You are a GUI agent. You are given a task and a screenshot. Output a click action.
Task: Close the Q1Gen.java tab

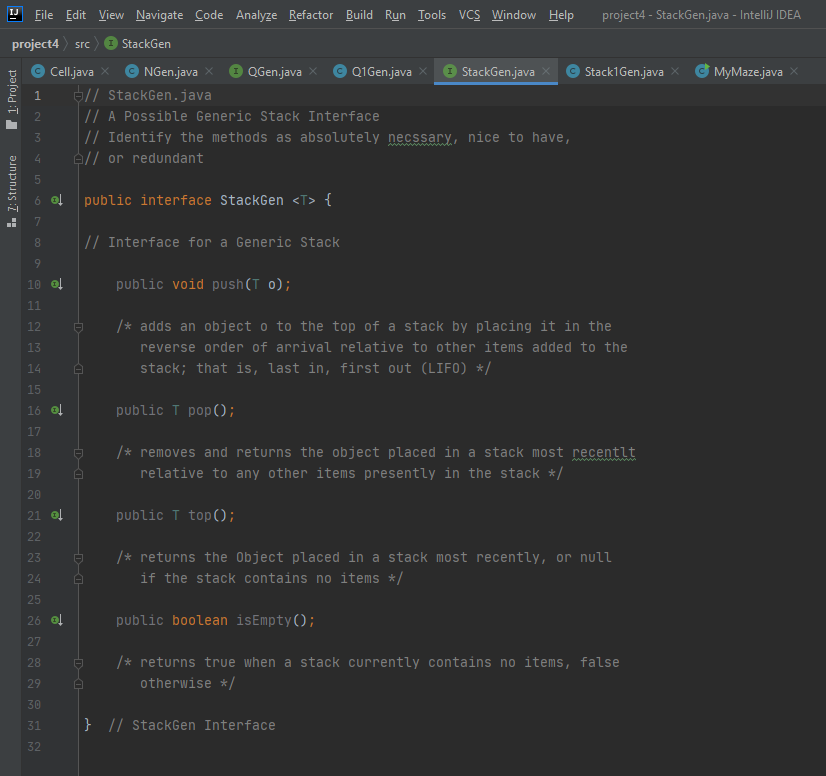coord(422,71)
